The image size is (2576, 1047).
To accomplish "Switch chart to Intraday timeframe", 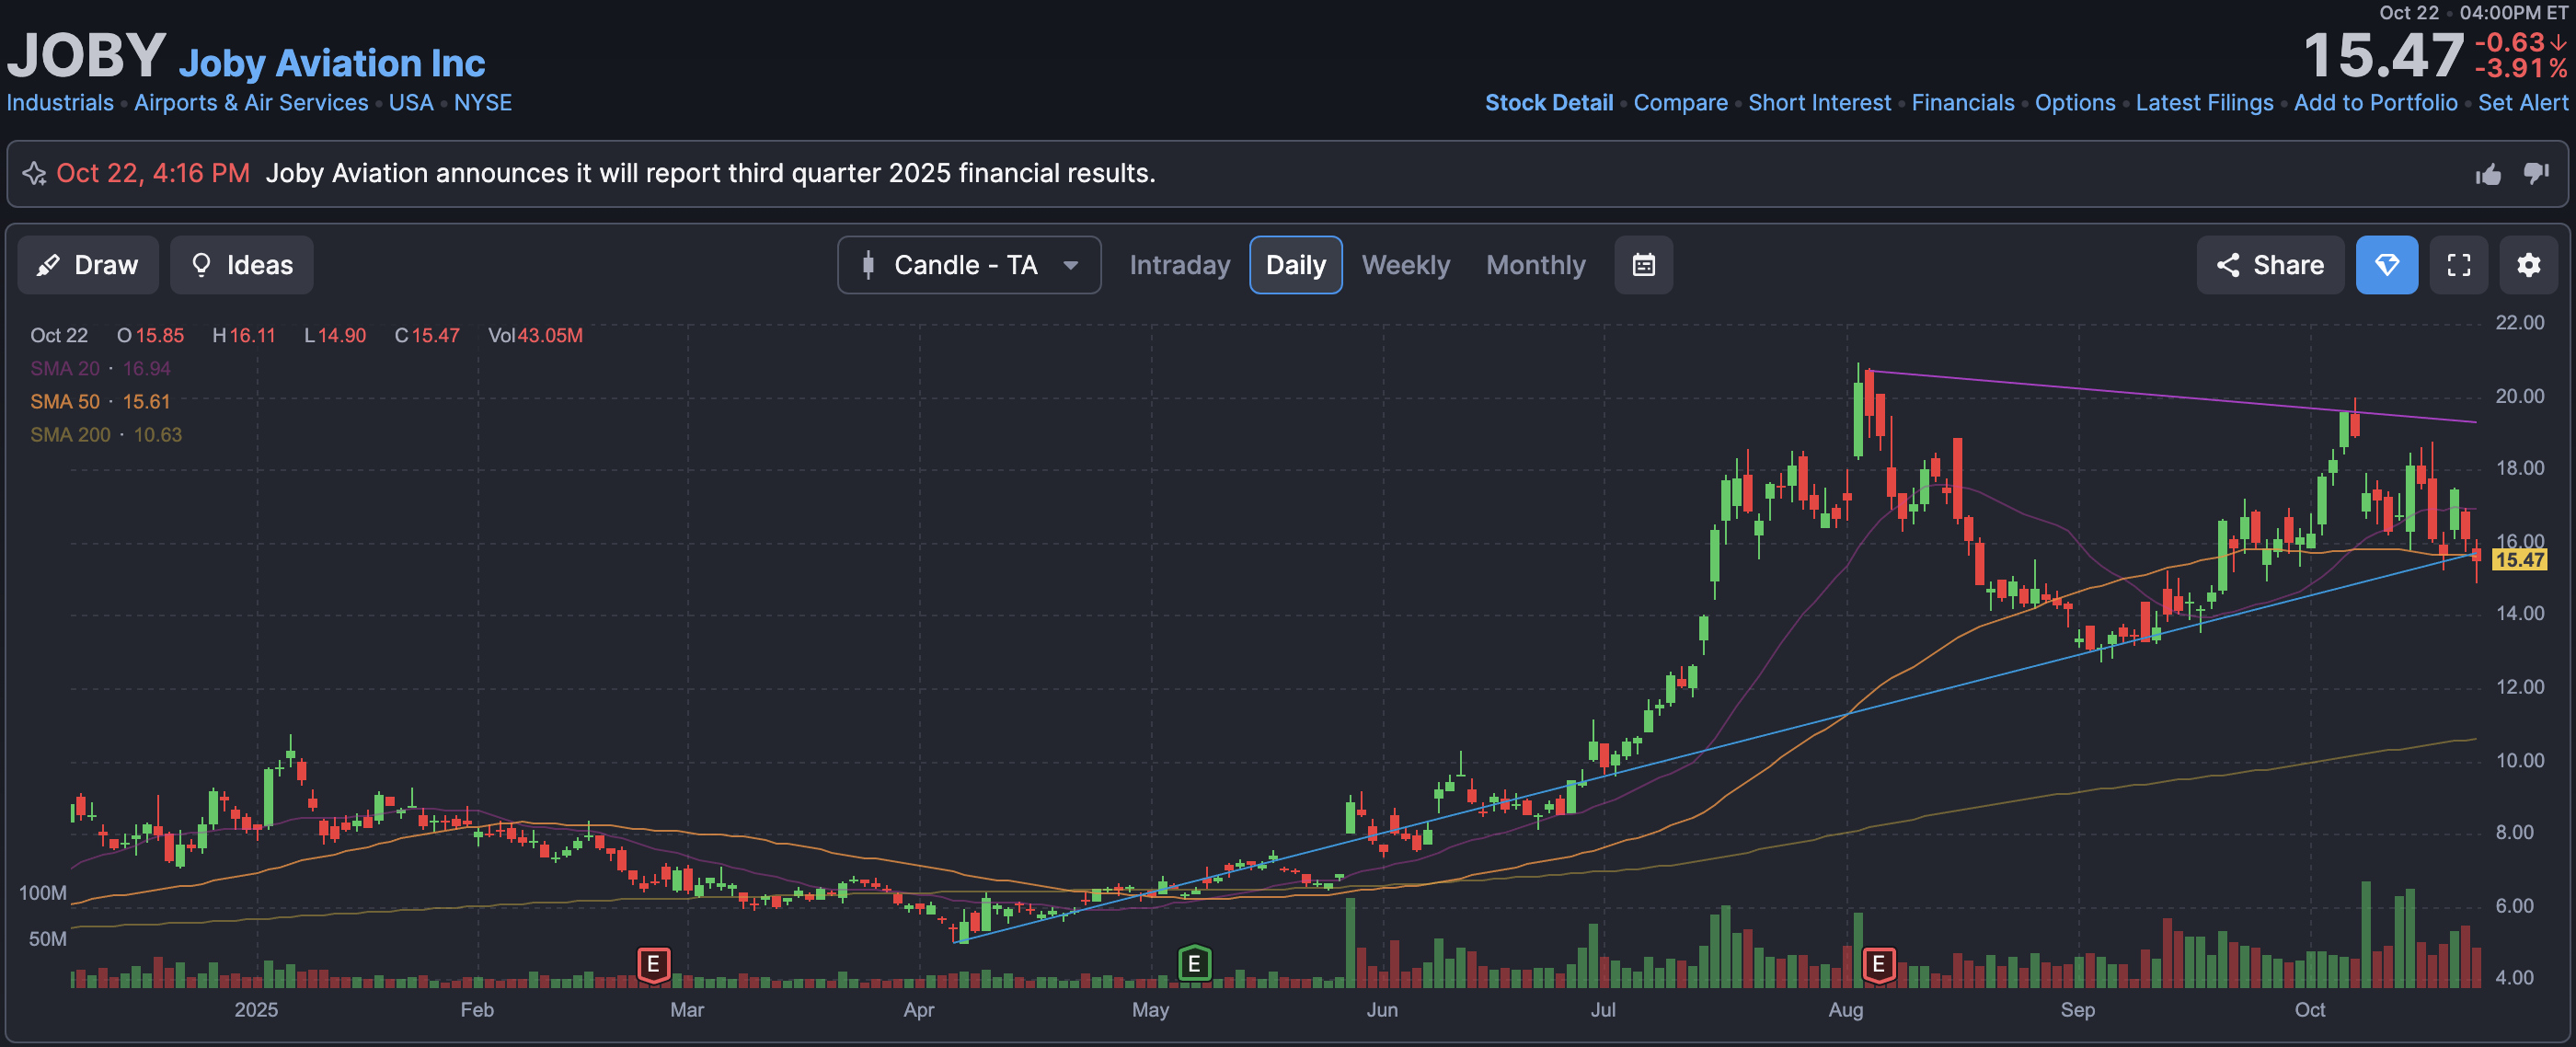I will coord(1179,265).
